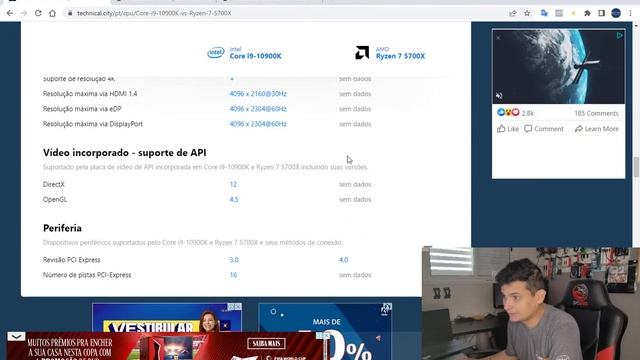
Task: Click PCI Express revision value 3.0
Action: 234,260
